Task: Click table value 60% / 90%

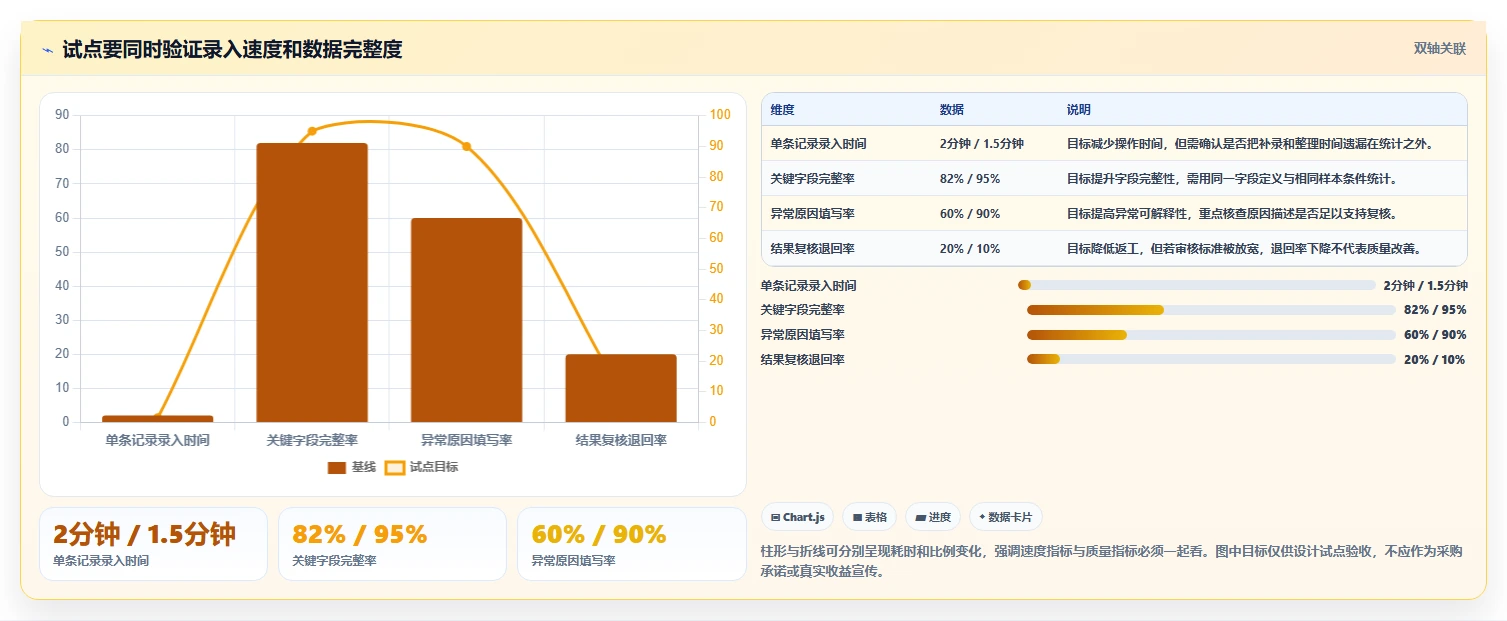Action: click(x=970, y=214)
